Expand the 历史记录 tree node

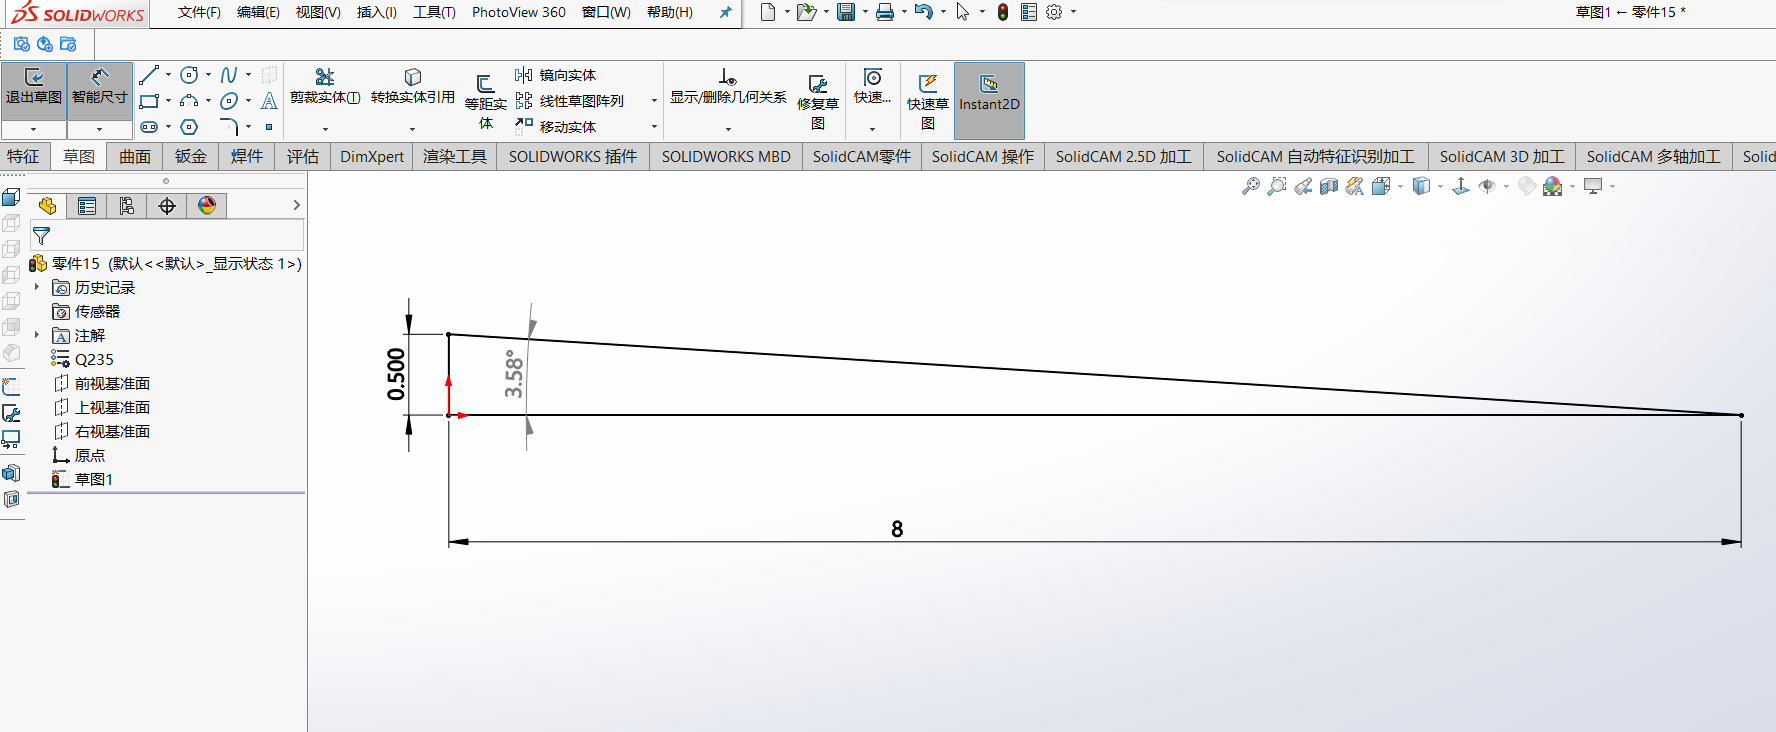tap(37, 287)
